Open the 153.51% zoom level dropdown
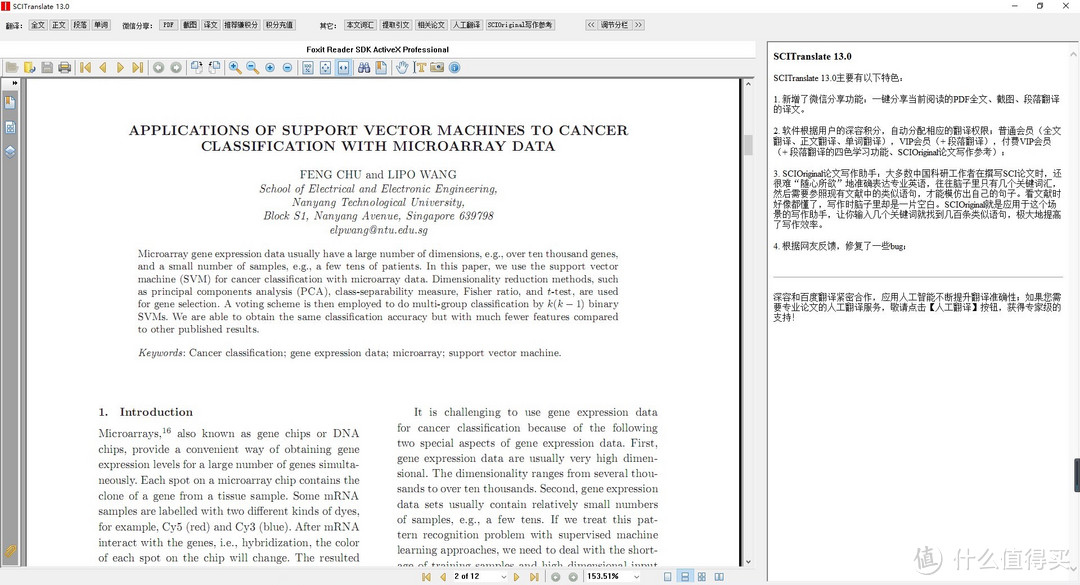Viewport: 1080px width, 585px height. (636, 577)
